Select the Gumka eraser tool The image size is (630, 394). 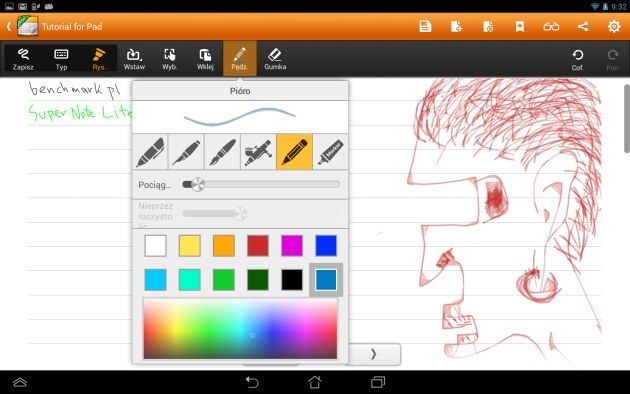275,59
